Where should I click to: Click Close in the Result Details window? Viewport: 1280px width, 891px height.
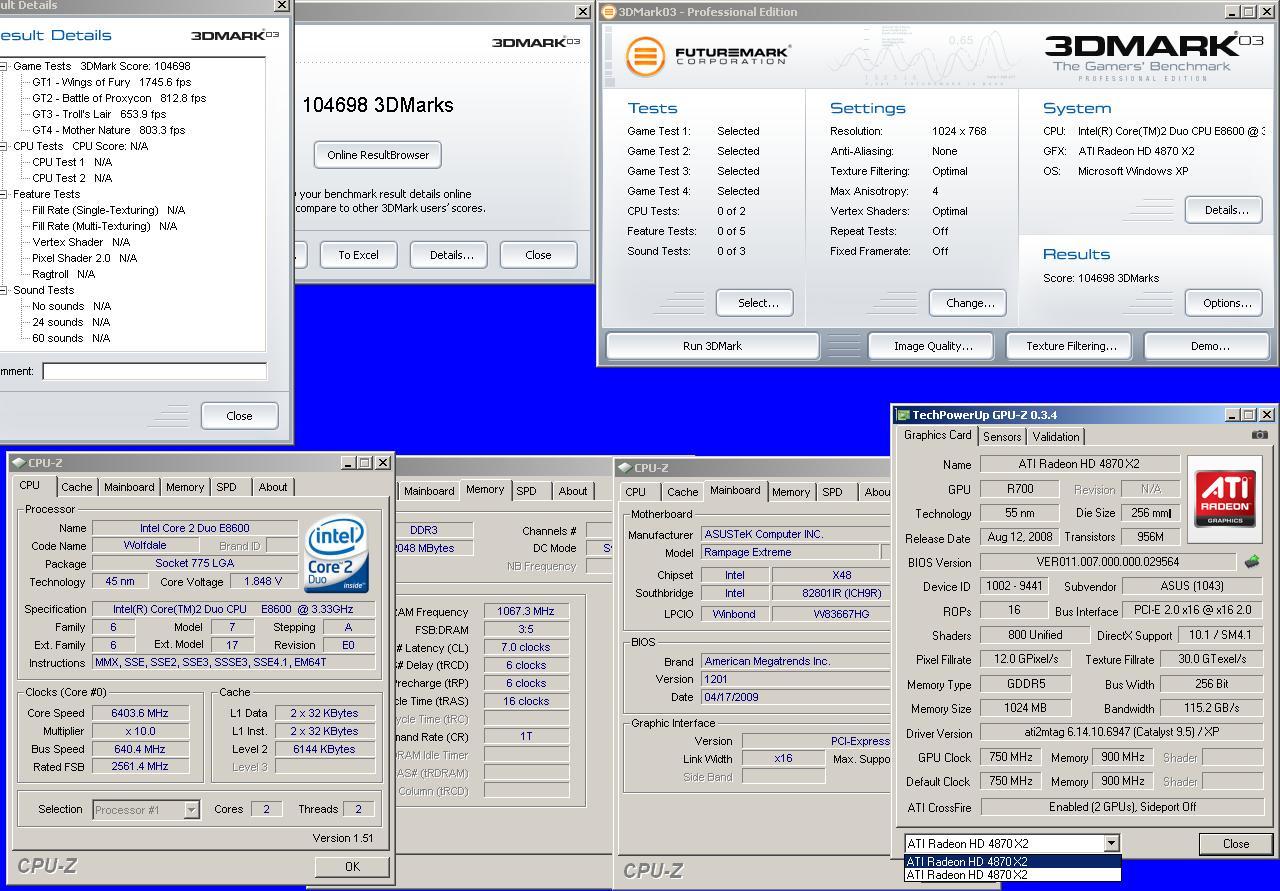coord(239,416)
